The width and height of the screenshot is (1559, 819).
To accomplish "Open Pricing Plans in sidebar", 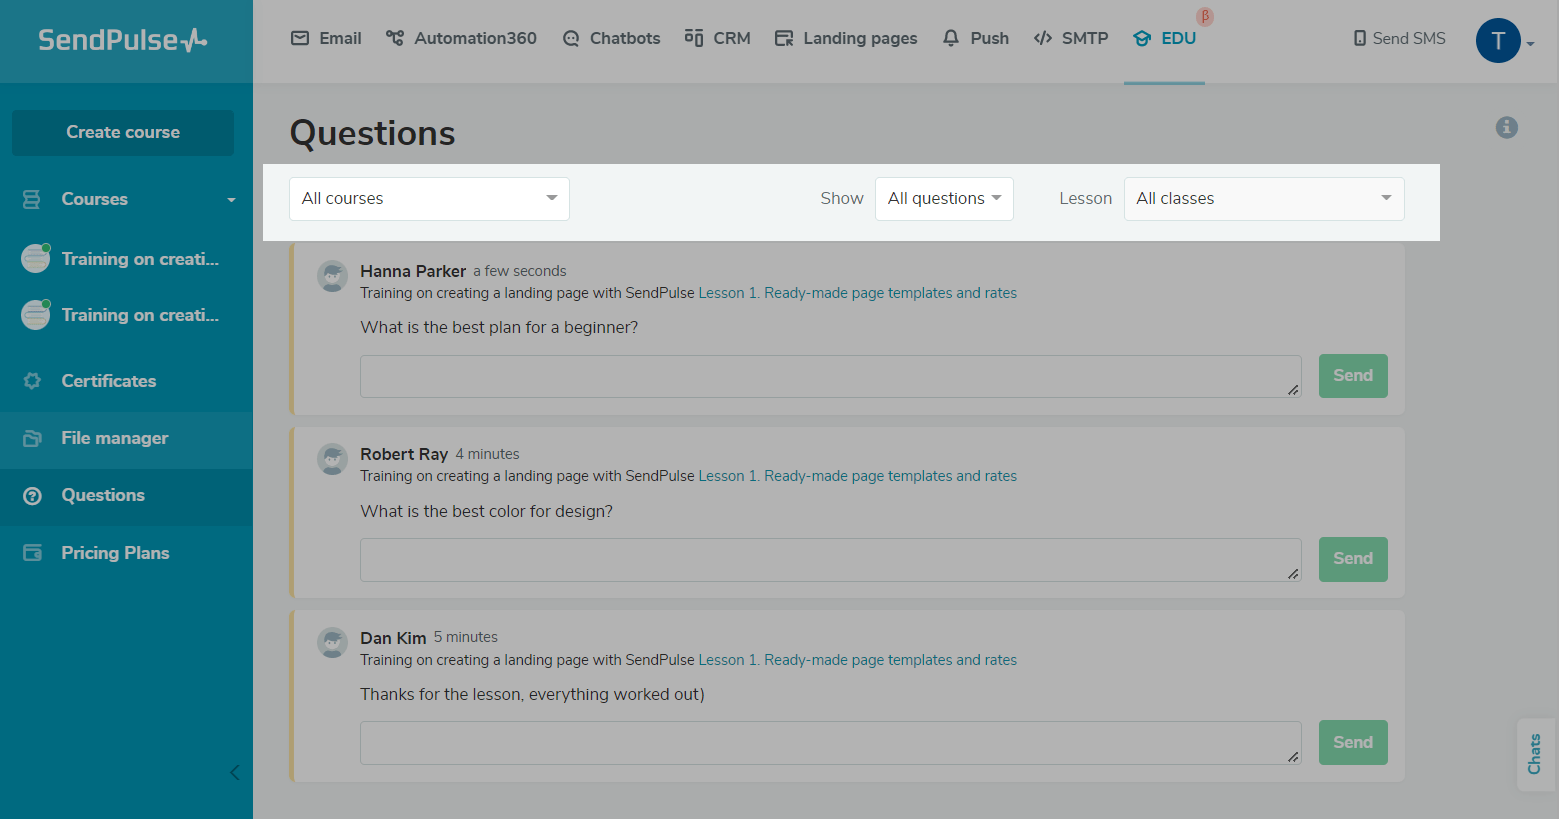I will pos(115,553).
